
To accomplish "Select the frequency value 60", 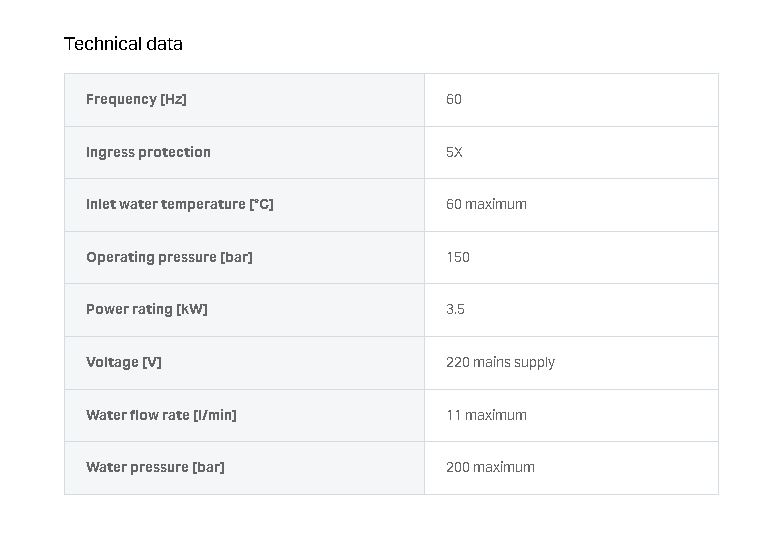I will click(x=454, y=99).
